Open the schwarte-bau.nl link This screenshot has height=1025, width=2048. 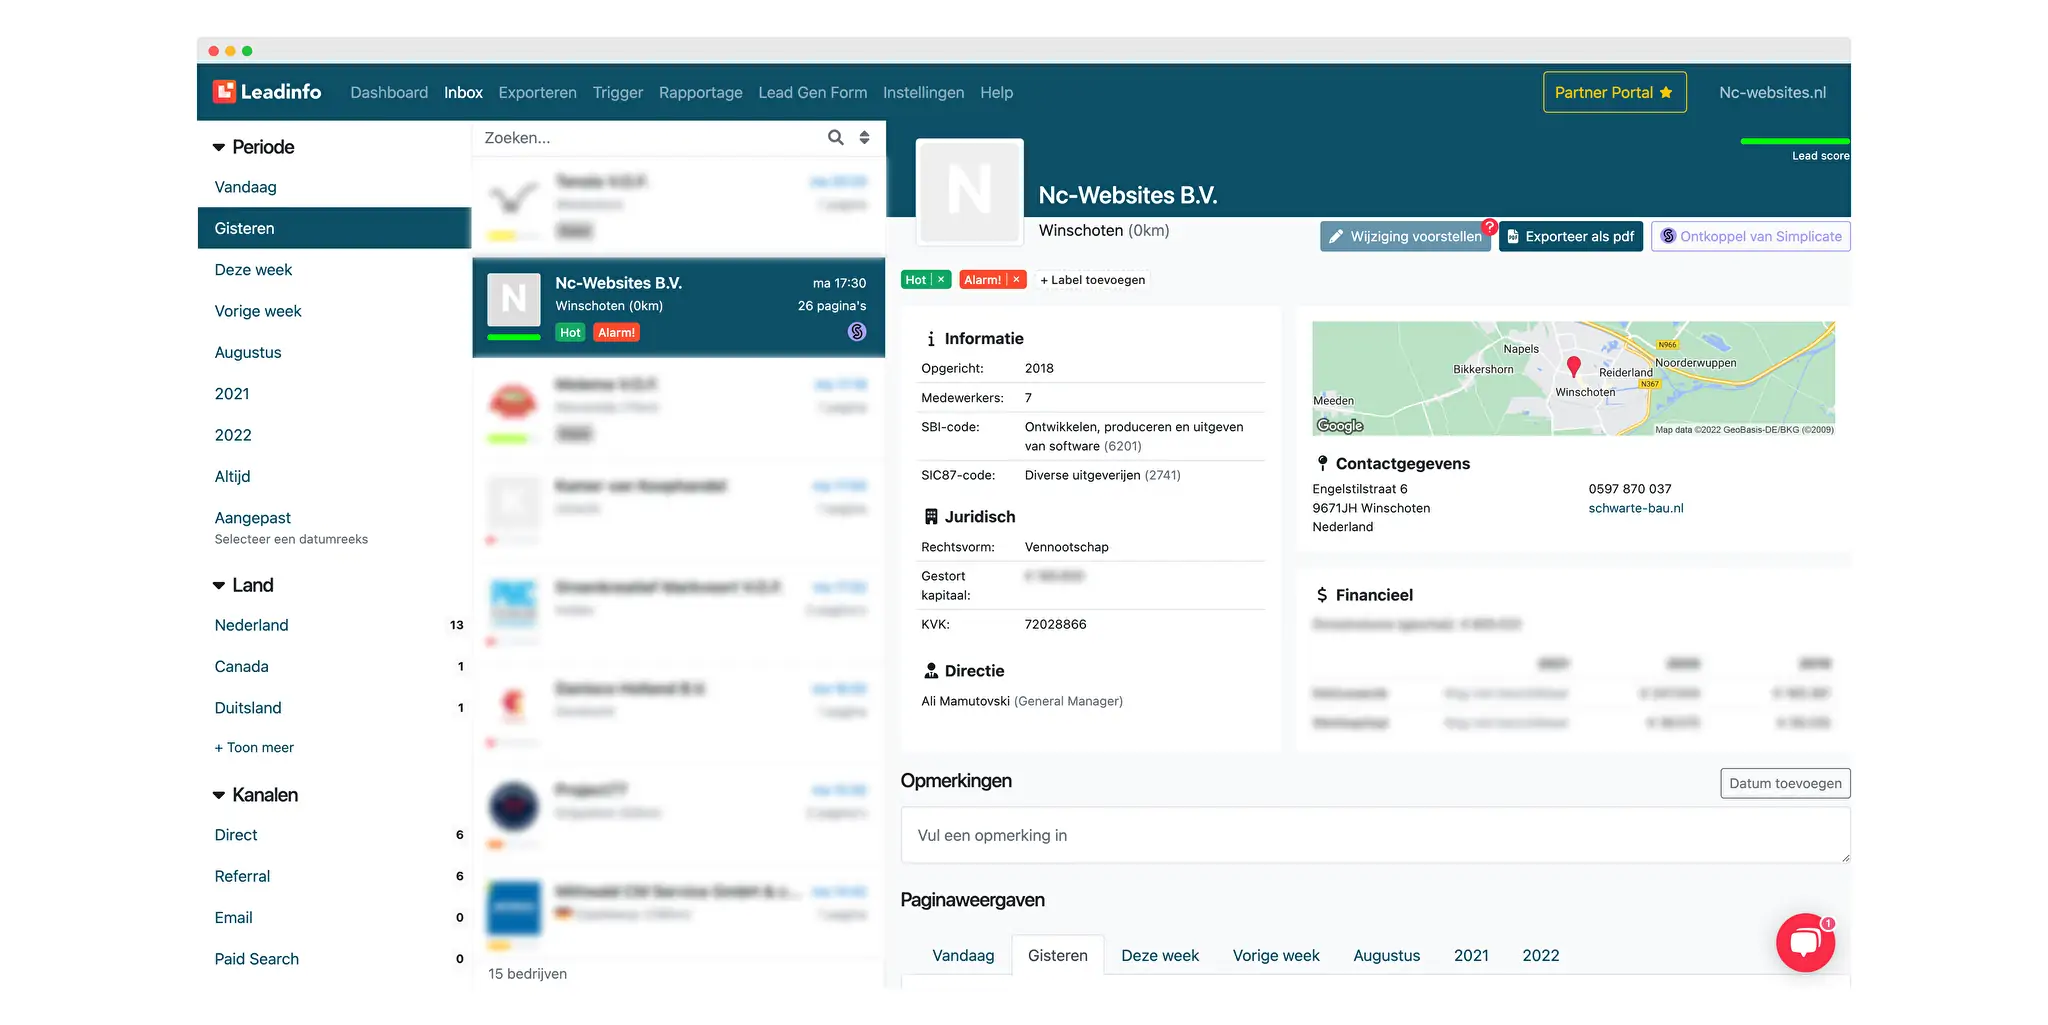(x=1636, y=508)
